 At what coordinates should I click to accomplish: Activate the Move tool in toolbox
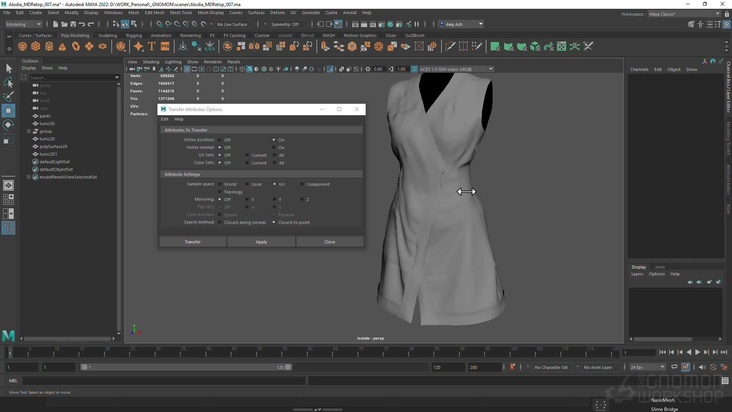[8, 111]
